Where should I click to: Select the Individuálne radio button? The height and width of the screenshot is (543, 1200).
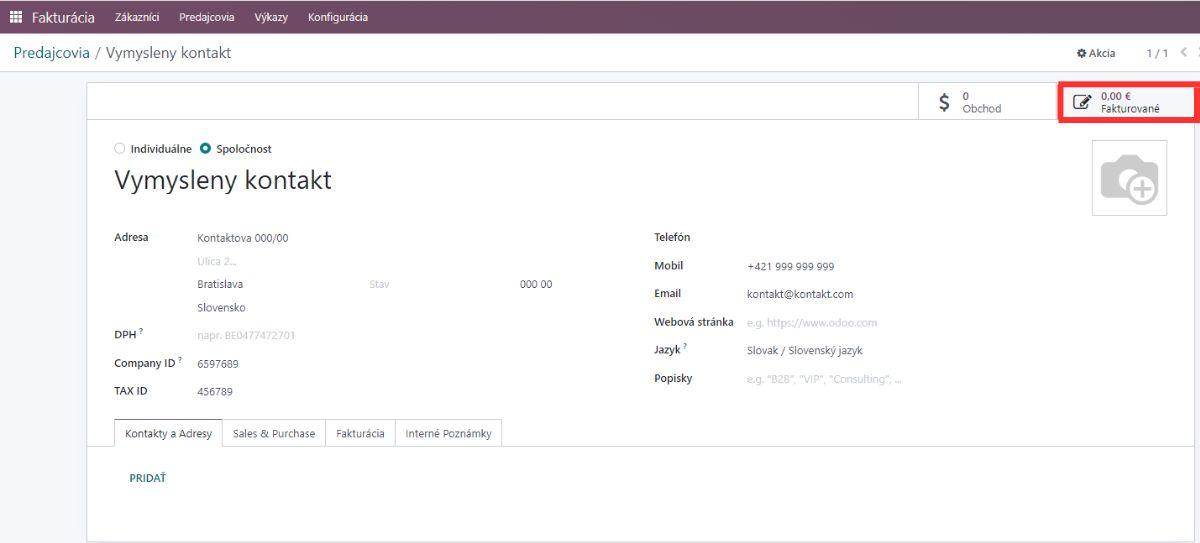click(120, 149)
